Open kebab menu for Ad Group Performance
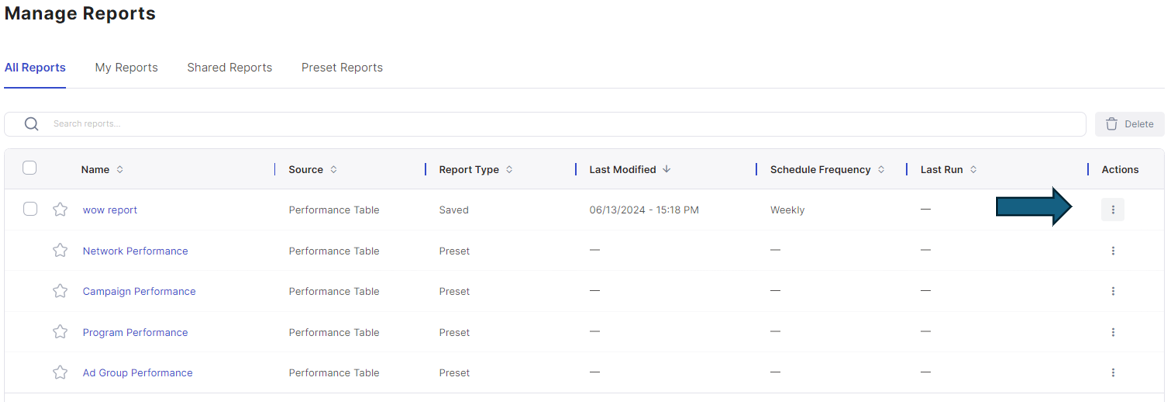This screenshot has width=1173, height=402. 1112,372
